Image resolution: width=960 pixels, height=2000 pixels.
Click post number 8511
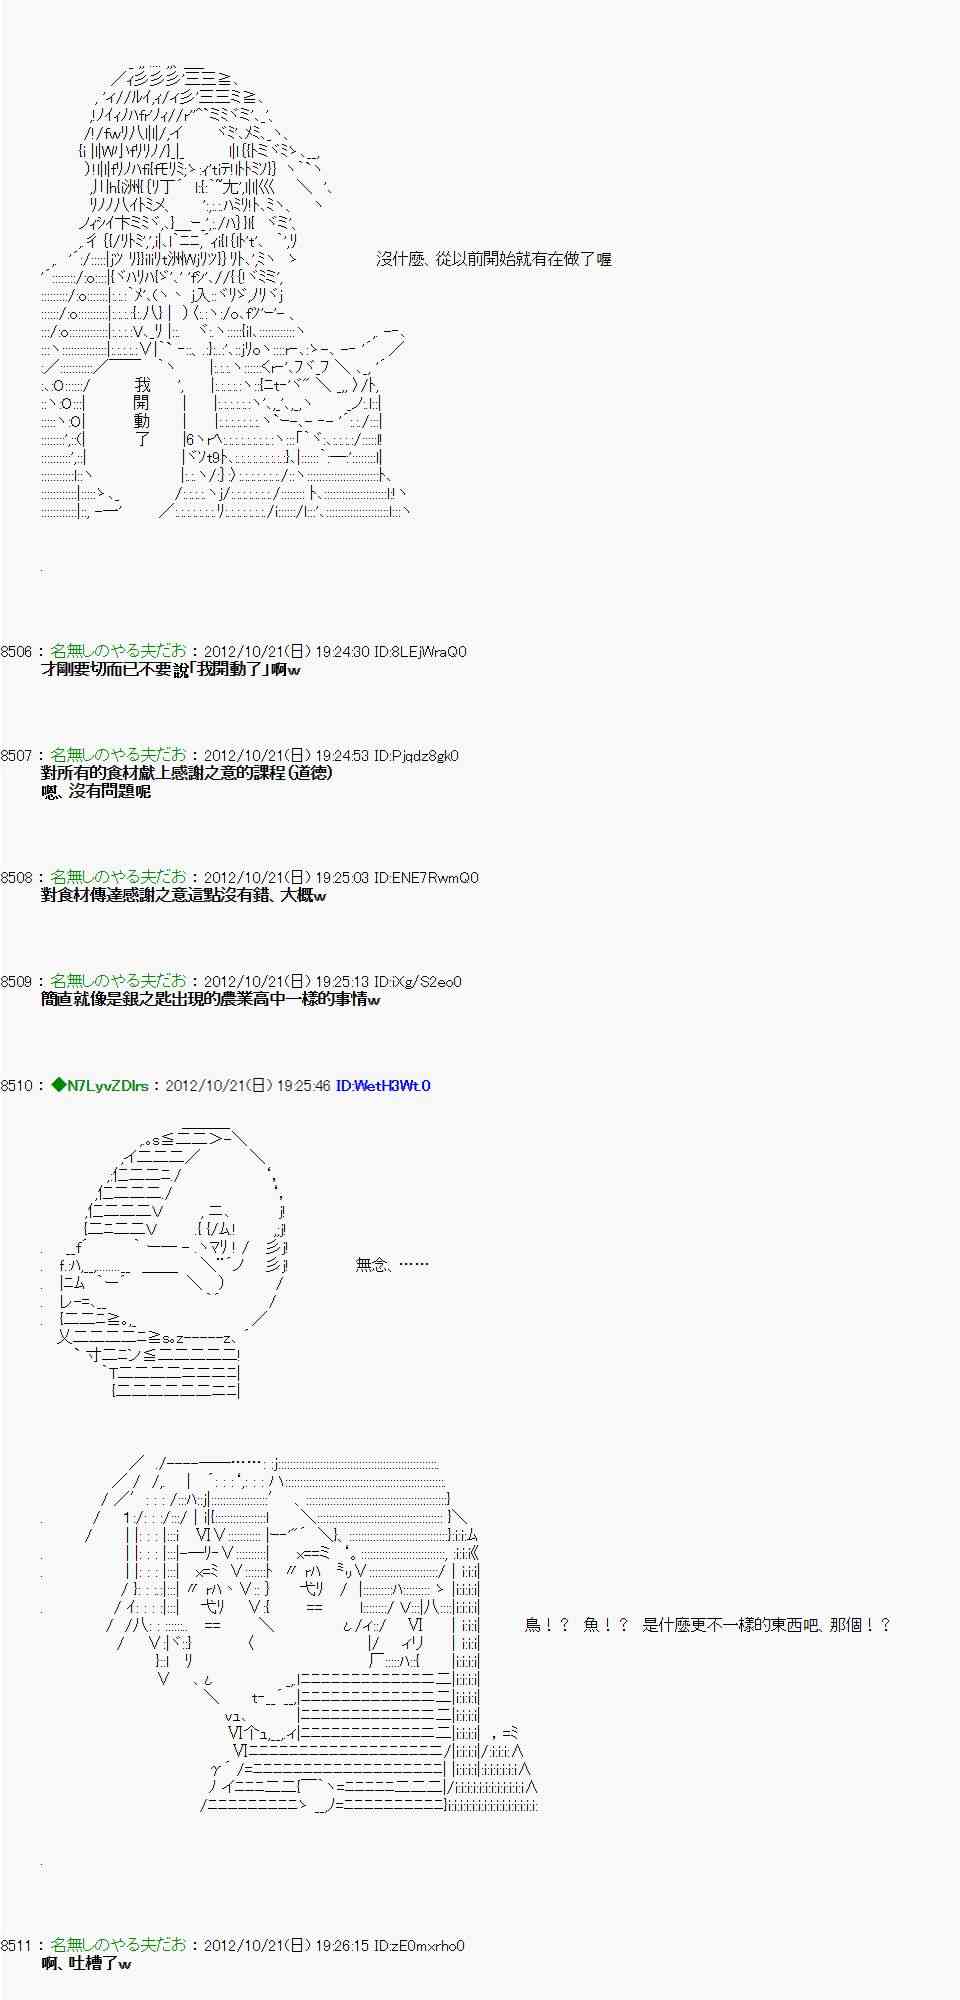[16, 1946]
